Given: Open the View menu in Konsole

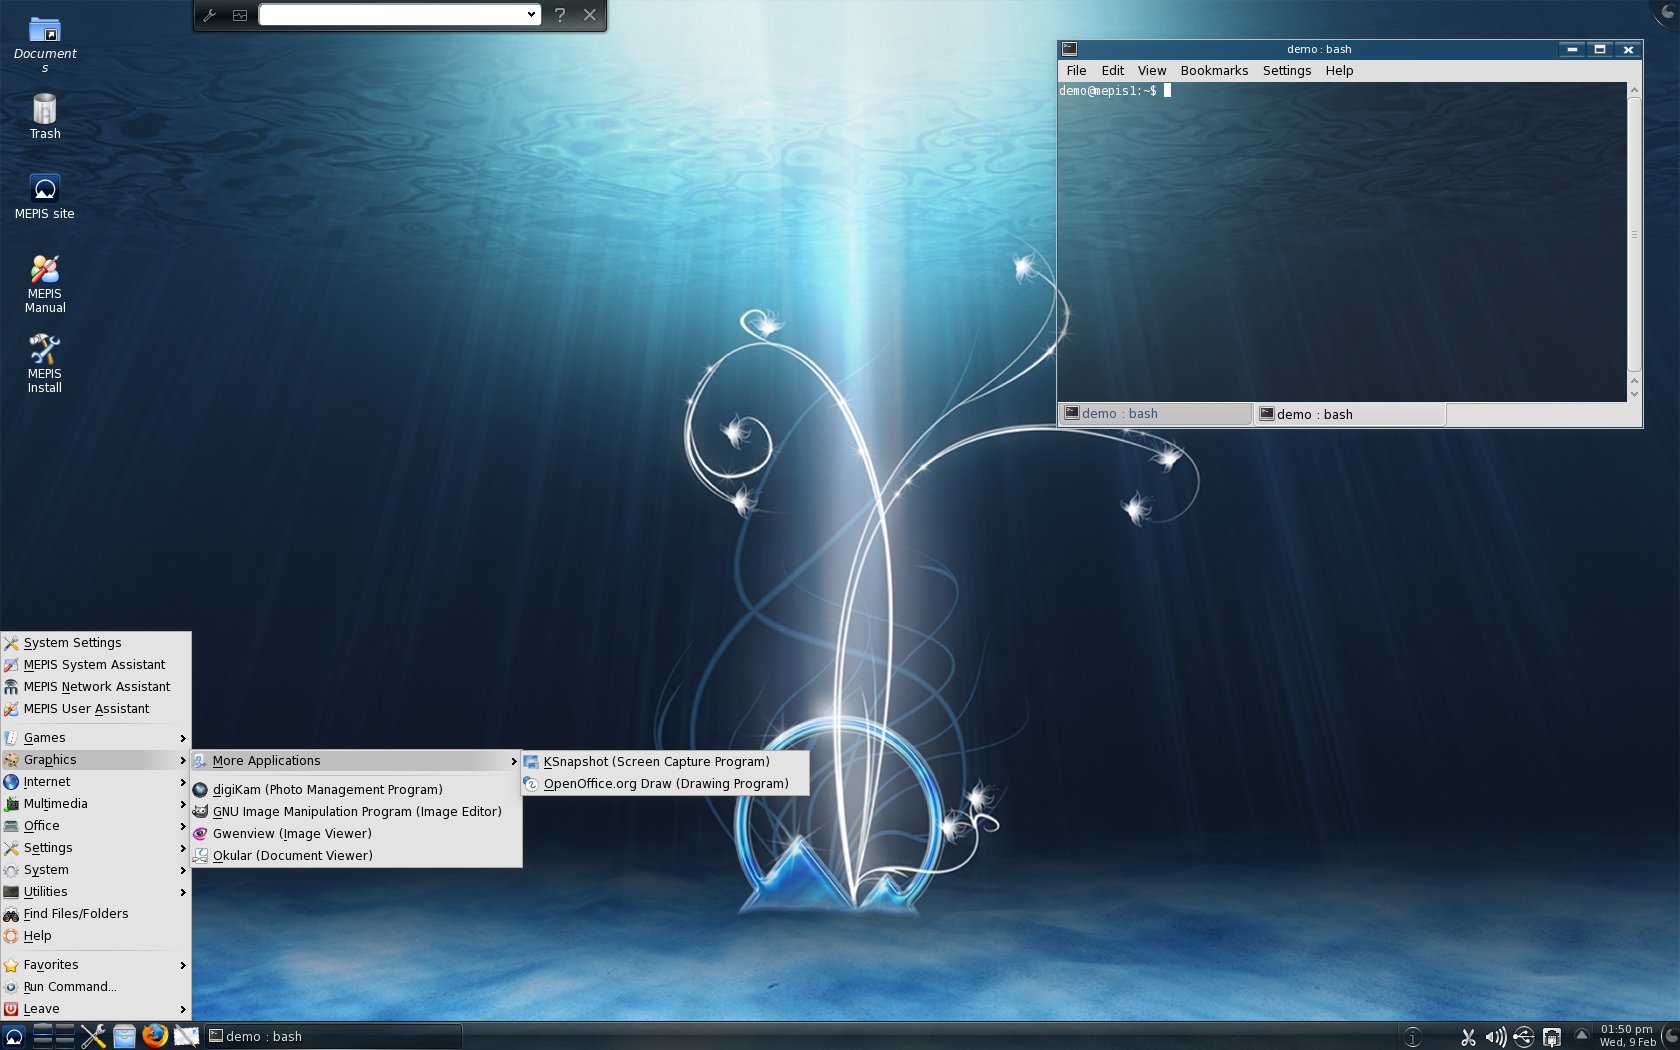Looking at the screenshot, I should pos(1152,71).
